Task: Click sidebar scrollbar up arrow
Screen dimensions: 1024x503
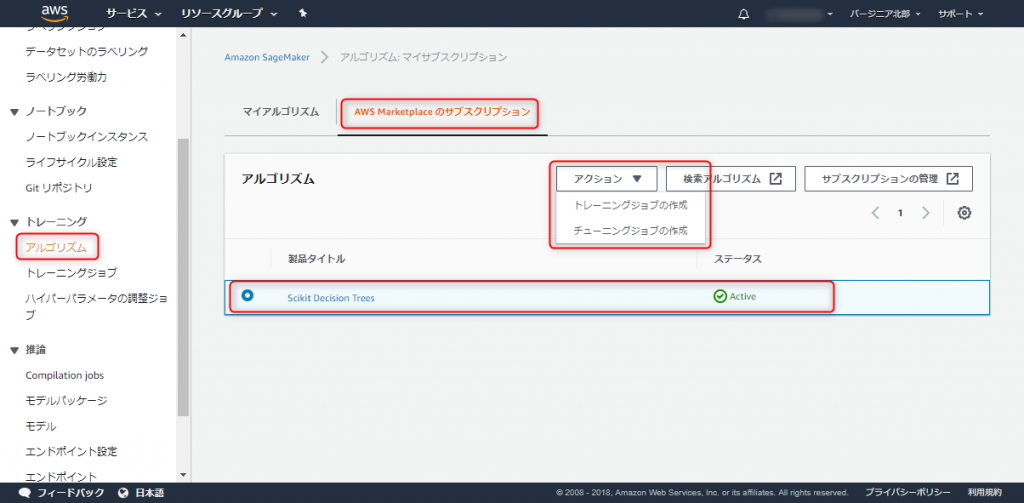Action: pos(183,34)
